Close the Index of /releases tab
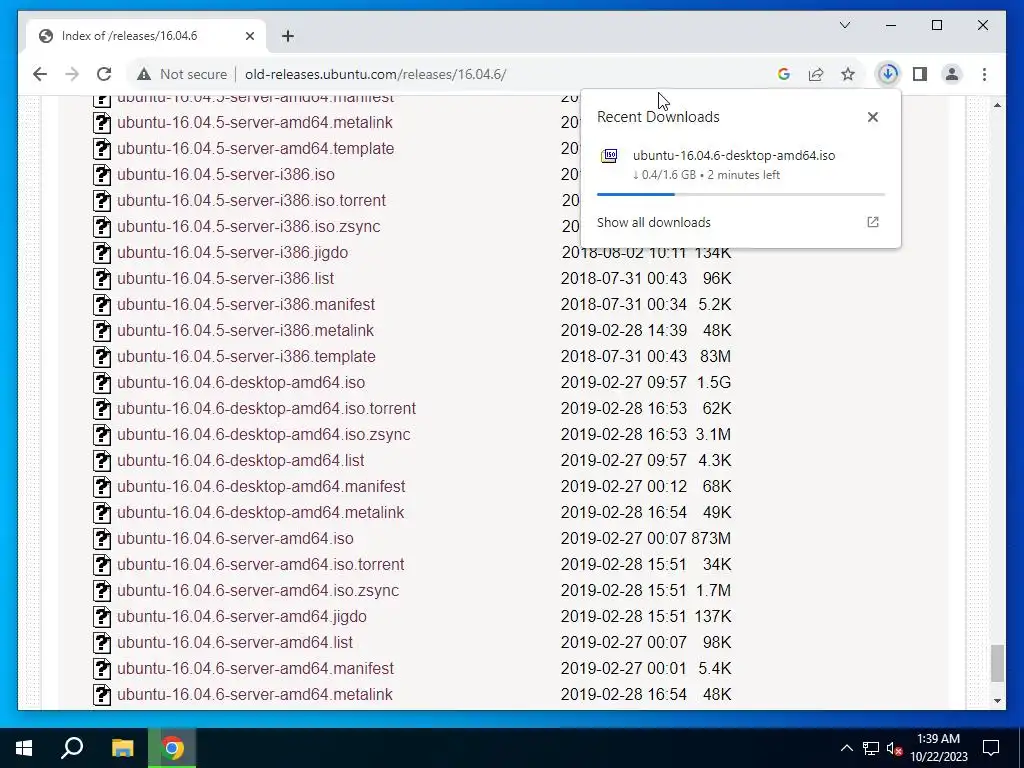Image resolution: width=1024 pixels, height=768 pixels. coord(249,36)
